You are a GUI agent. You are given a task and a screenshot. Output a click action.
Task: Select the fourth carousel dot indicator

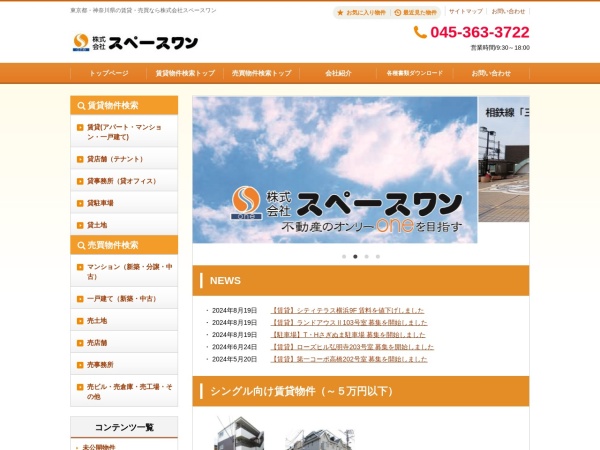click(378, 257)
